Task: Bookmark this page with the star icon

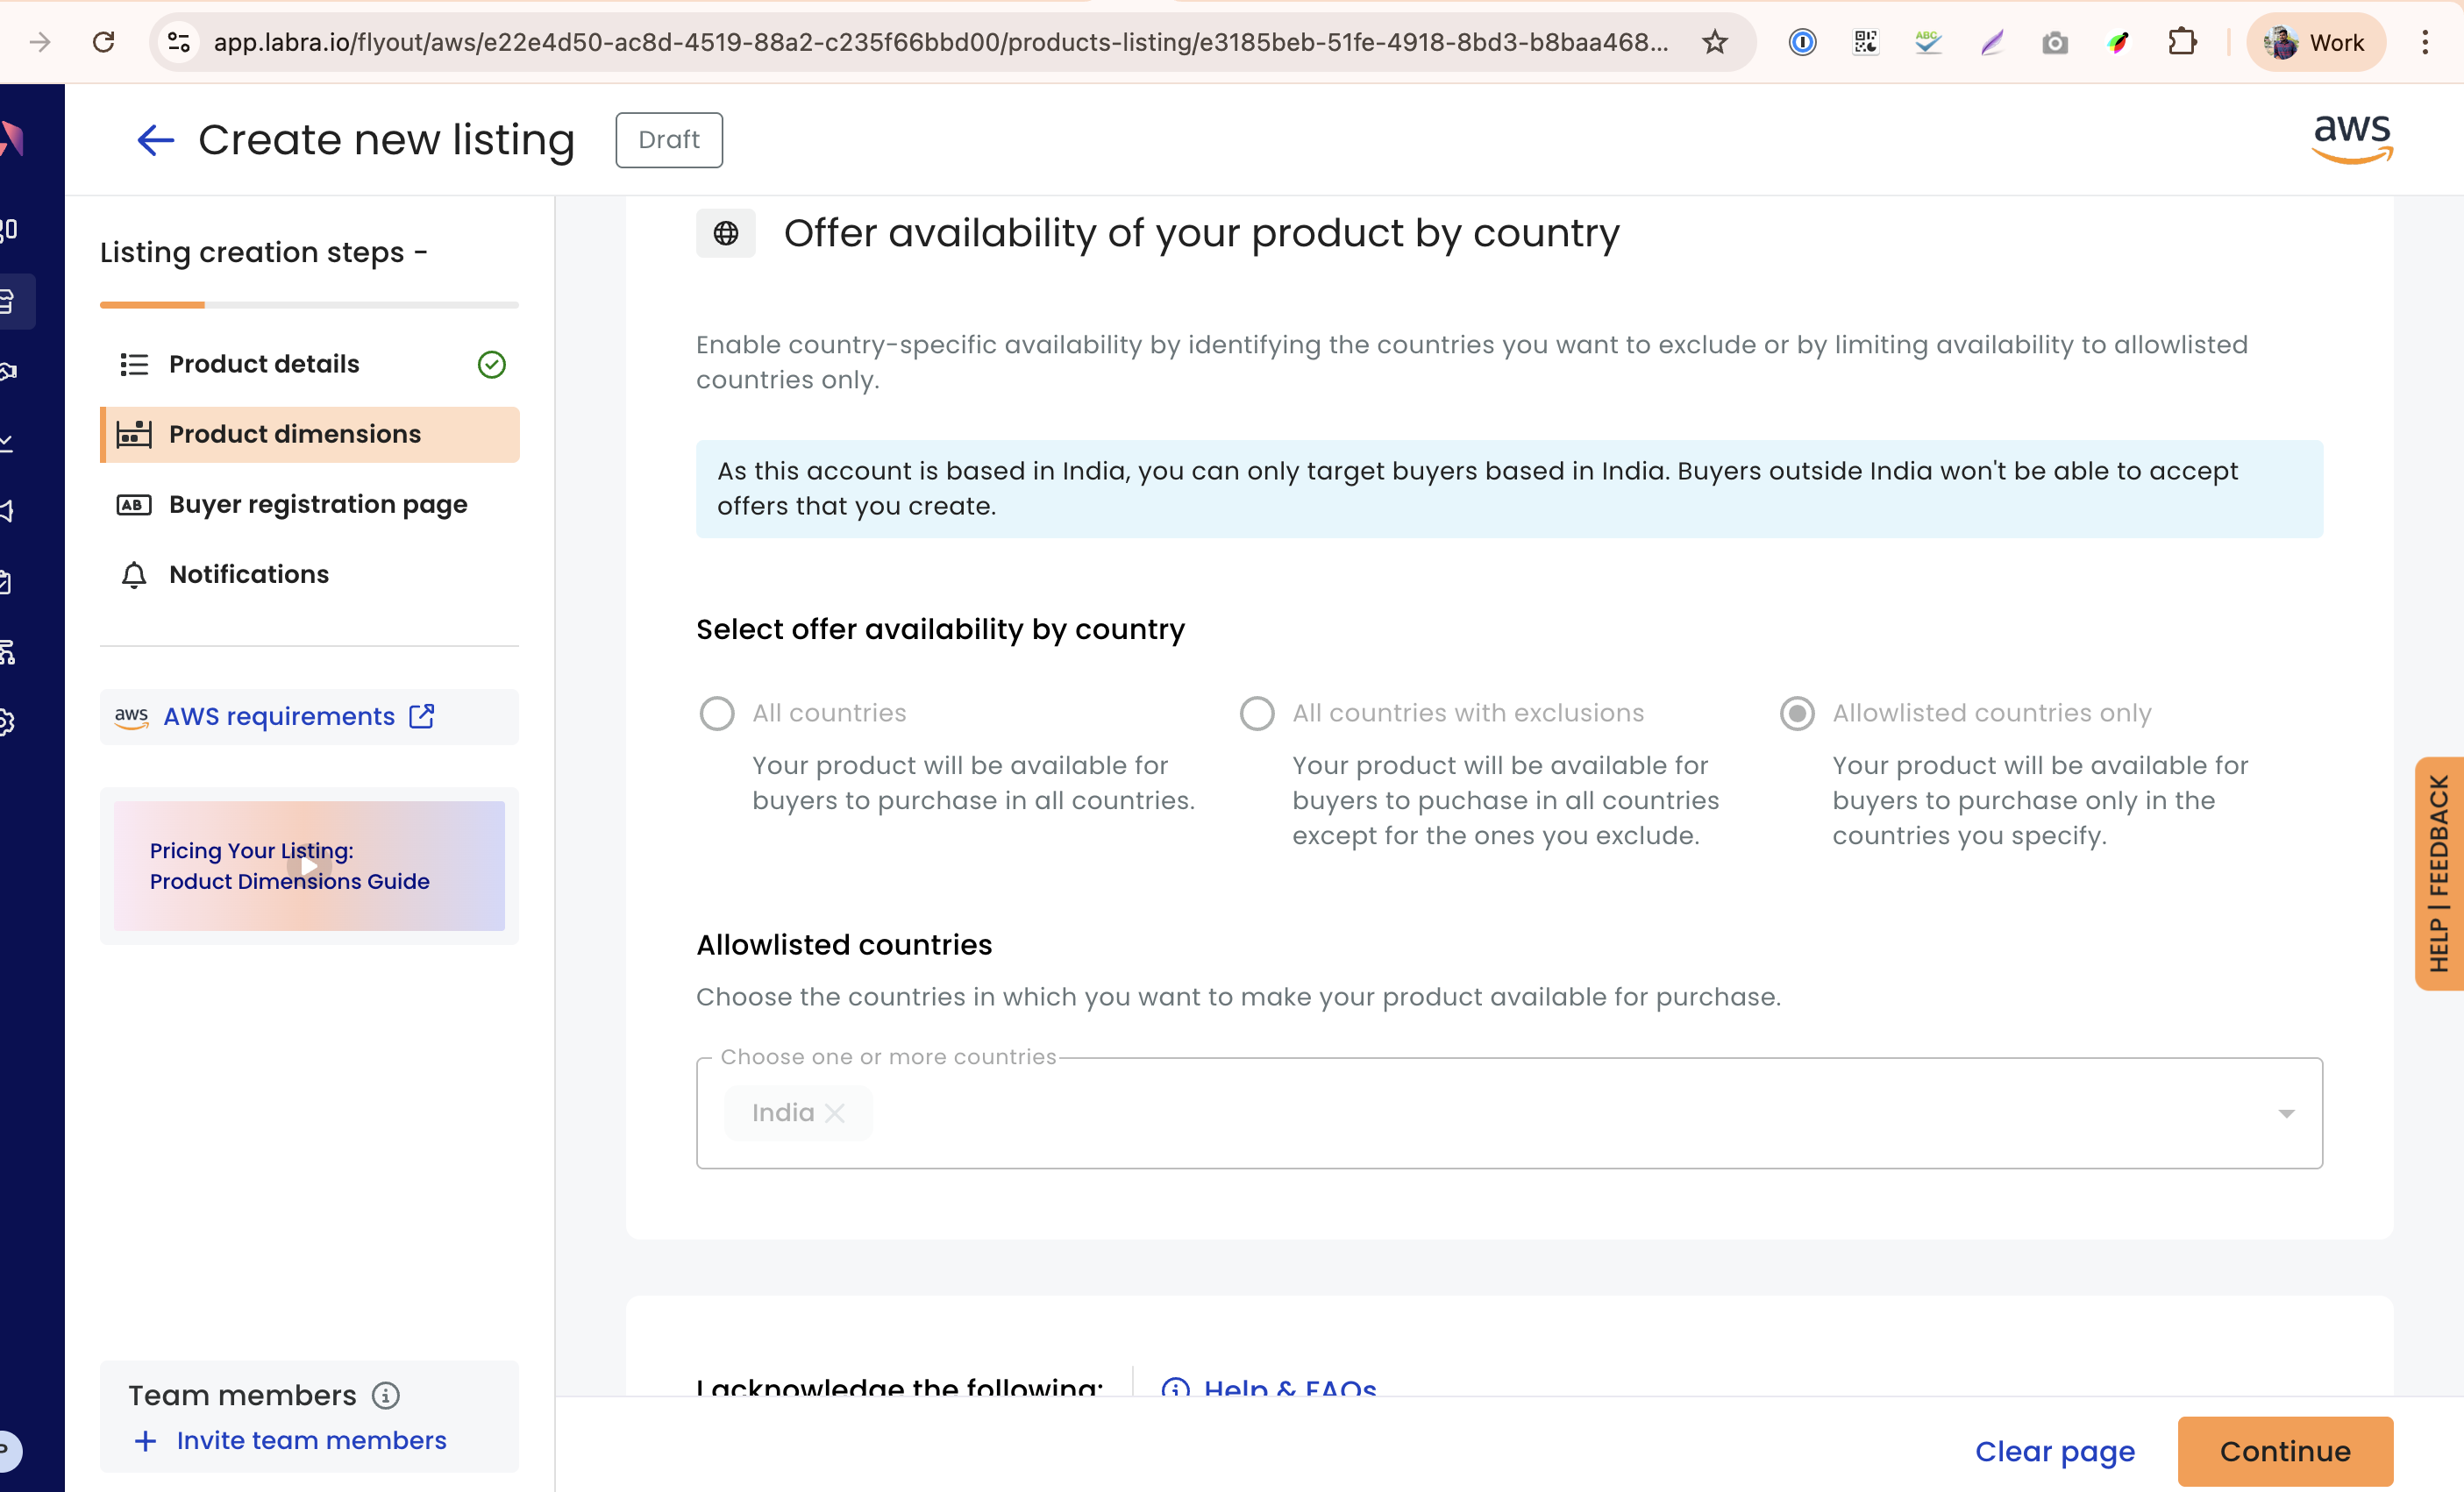Action: pos(1714,42)
